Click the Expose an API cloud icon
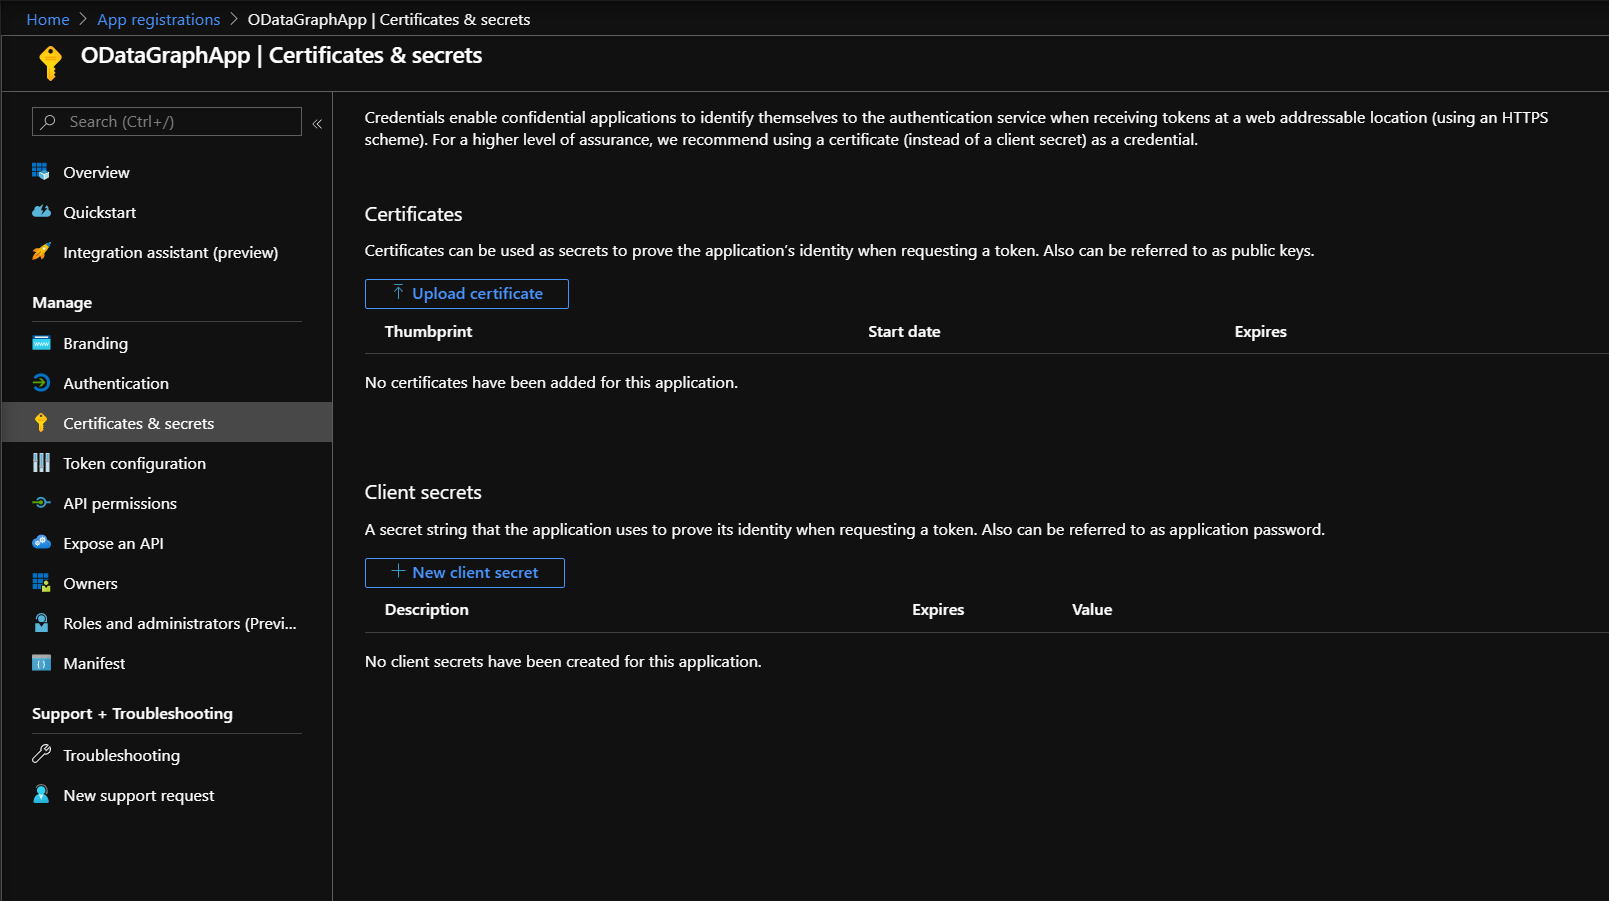1609x901 pixels. click(x=41, y=543)
